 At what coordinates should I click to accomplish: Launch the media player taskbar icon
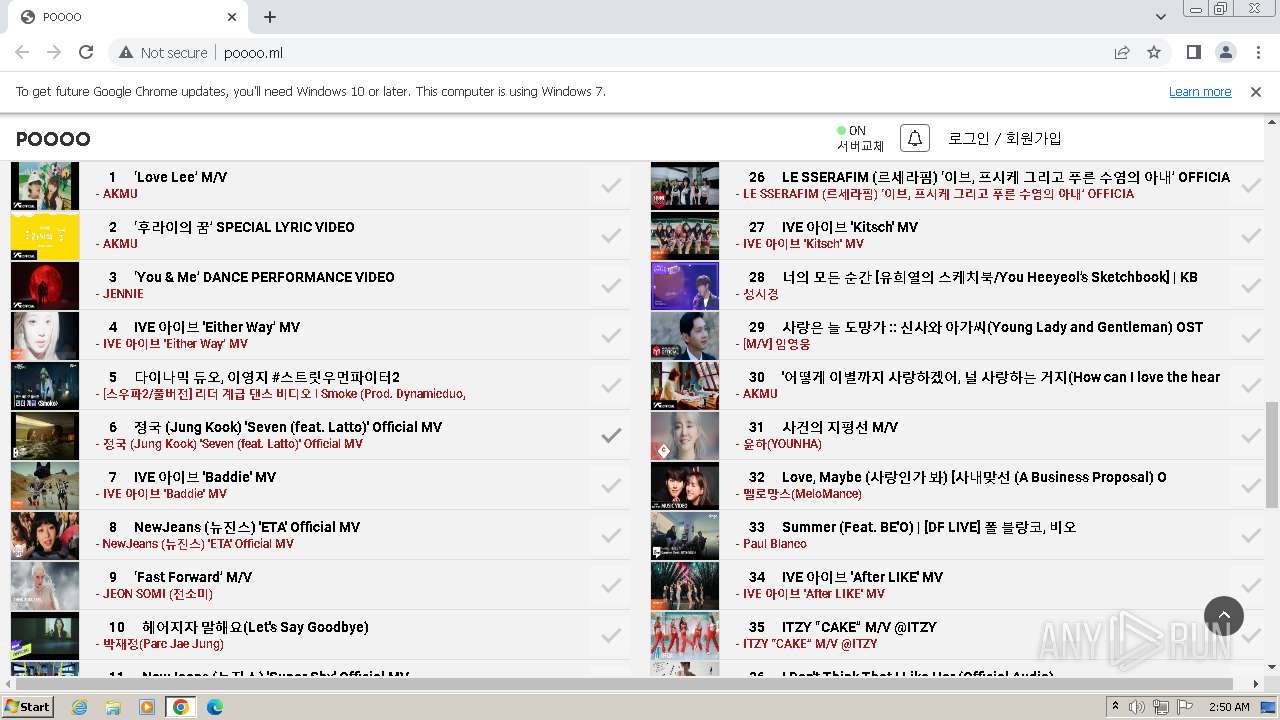click(x=147, y=707)
